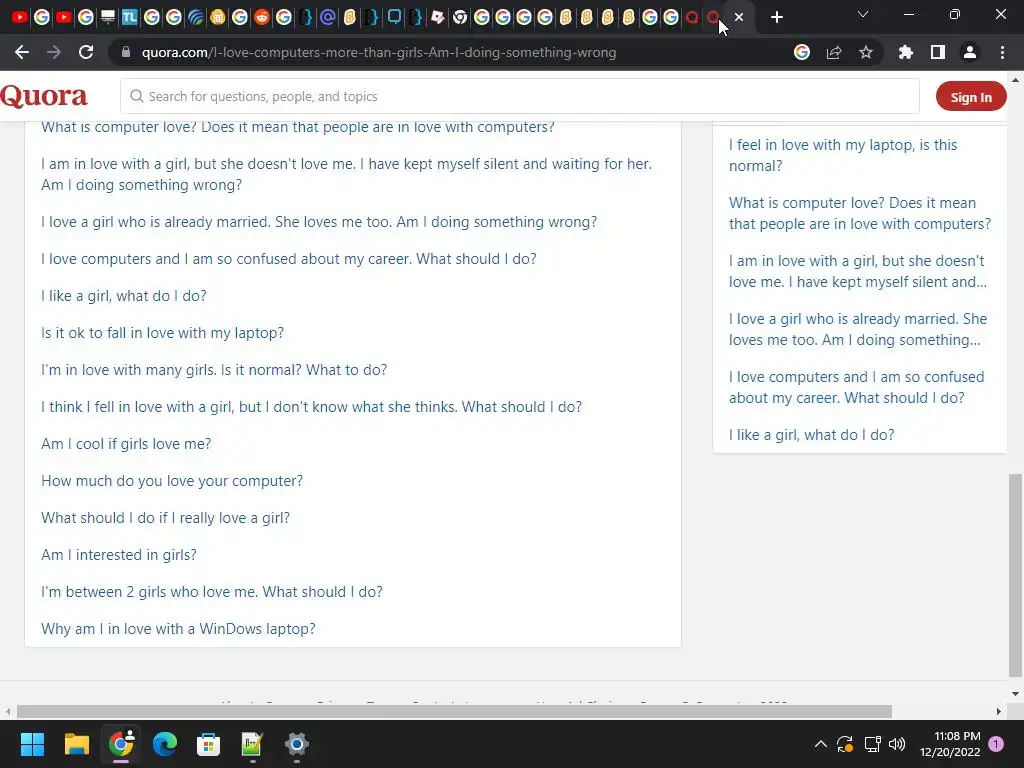Switch to the purple @ favicon tab
Screen dimensions: 1024x768
(x=328, y=17)
